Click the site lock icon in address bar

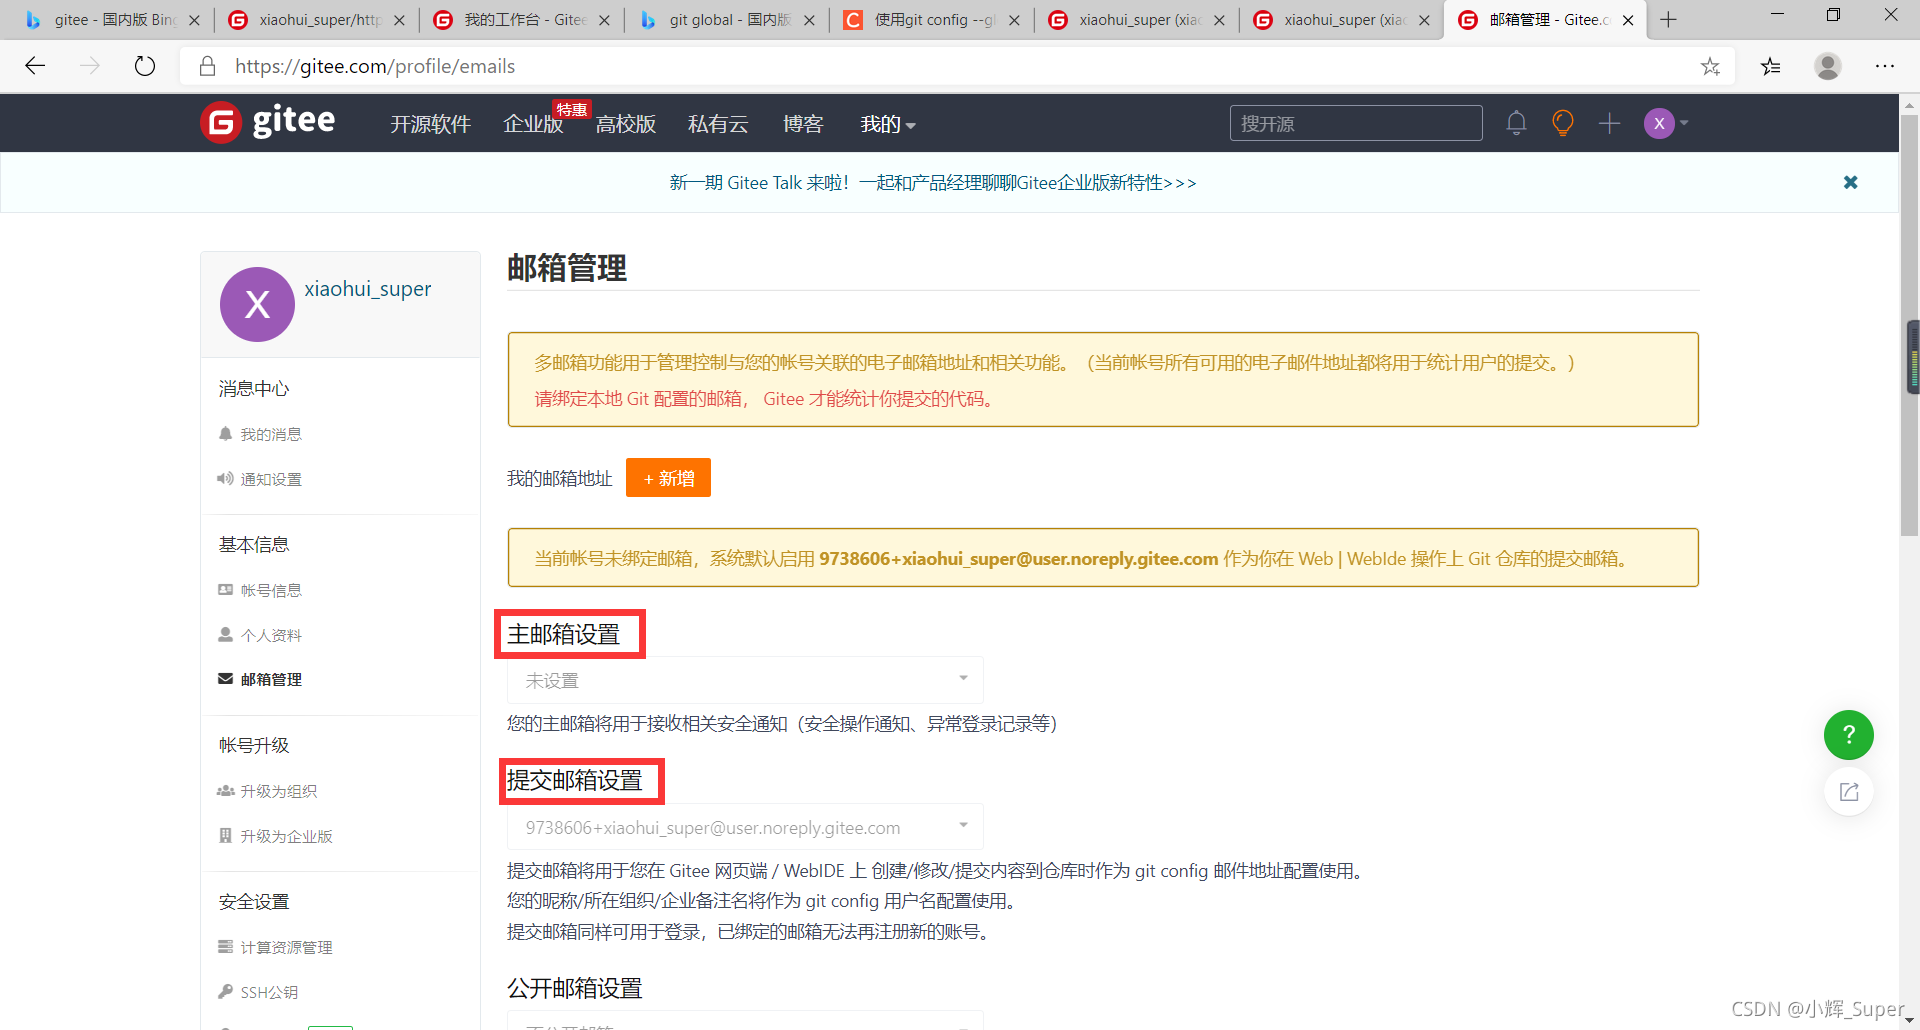(x=207, y=66)
